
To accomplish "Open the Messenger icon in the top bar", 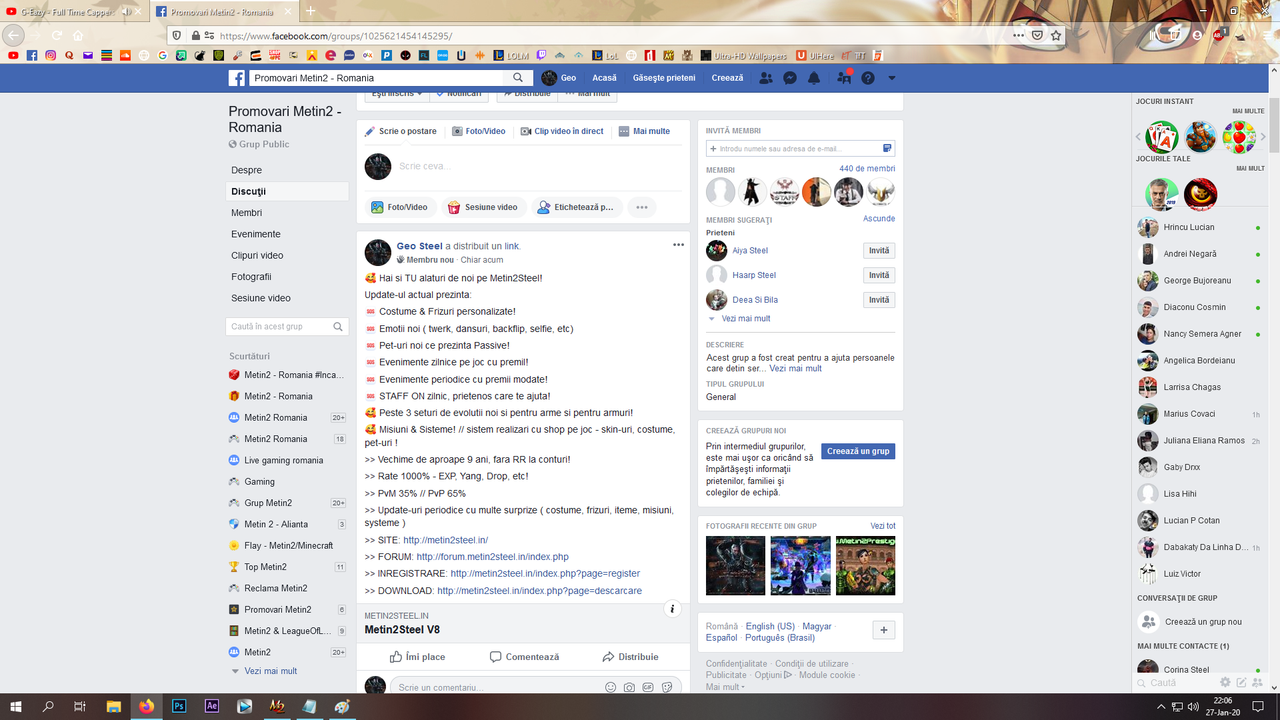I will [x=790, y=78].
